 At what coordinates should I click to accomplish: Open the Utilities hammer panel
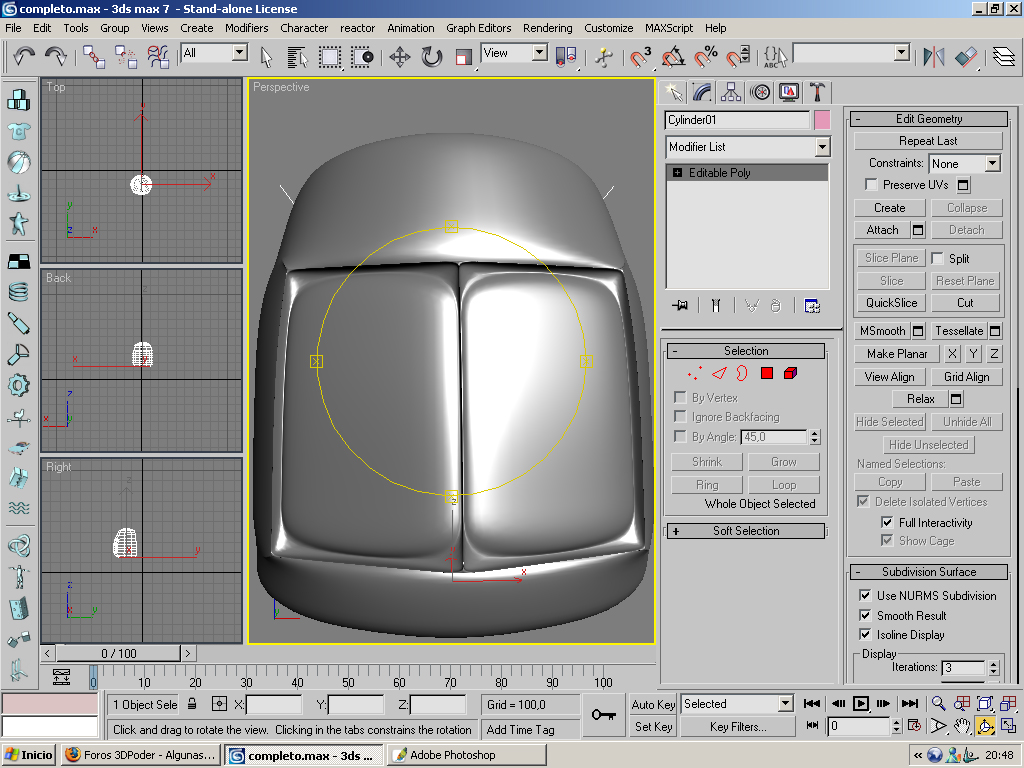pyautogui.click(x=817, y=92)
